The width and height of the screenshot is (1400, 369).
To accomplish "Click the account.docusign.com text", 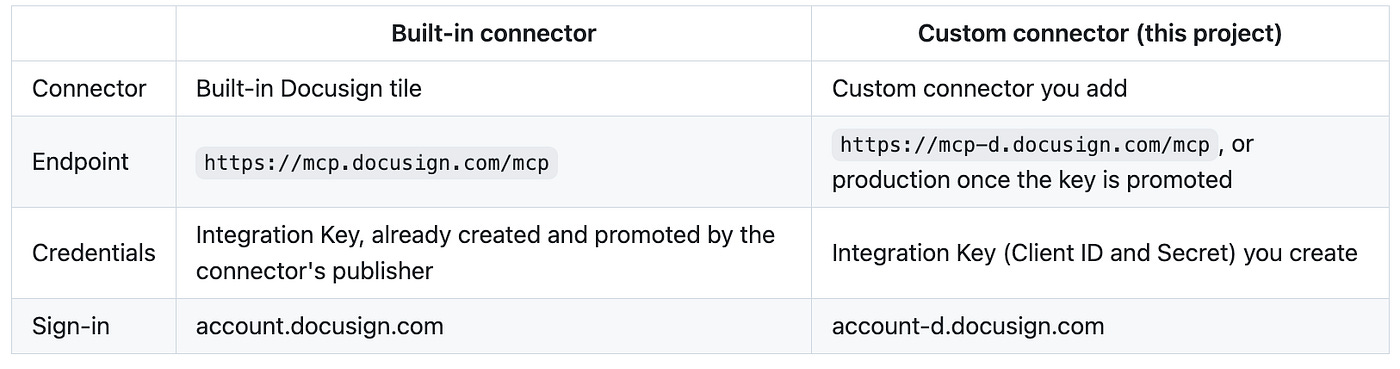I will tap(320, 325).
